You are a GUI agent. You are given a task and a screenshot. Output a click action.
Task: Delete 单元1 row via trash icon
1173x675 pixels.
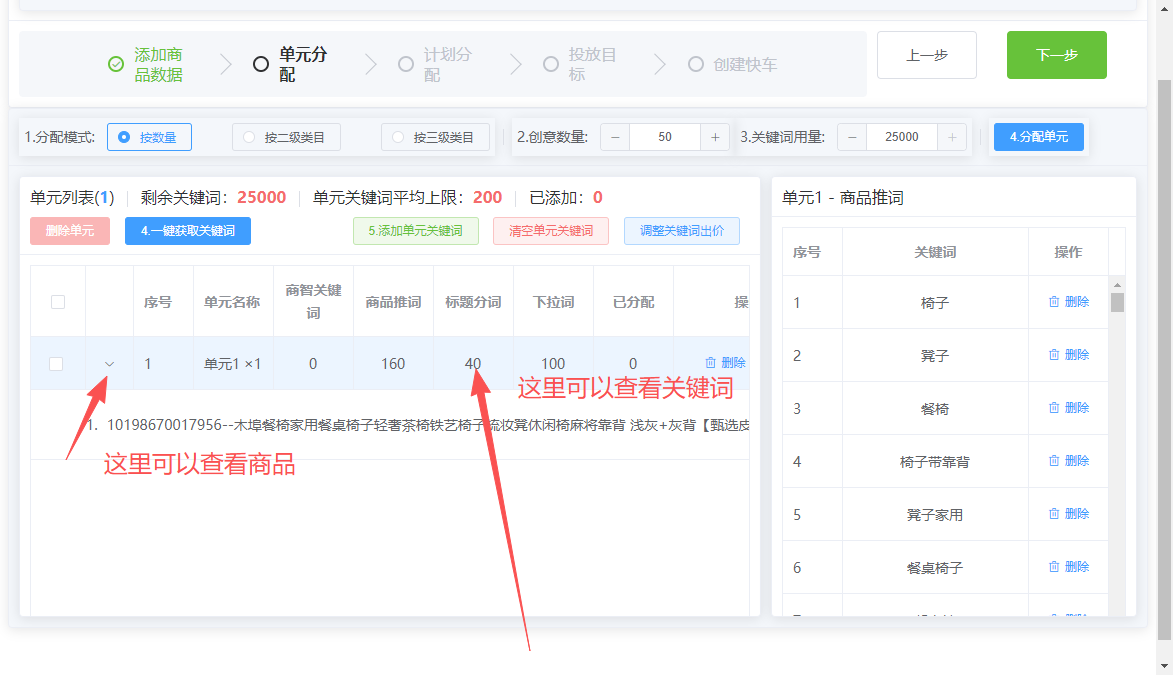[x=711, y=362]
